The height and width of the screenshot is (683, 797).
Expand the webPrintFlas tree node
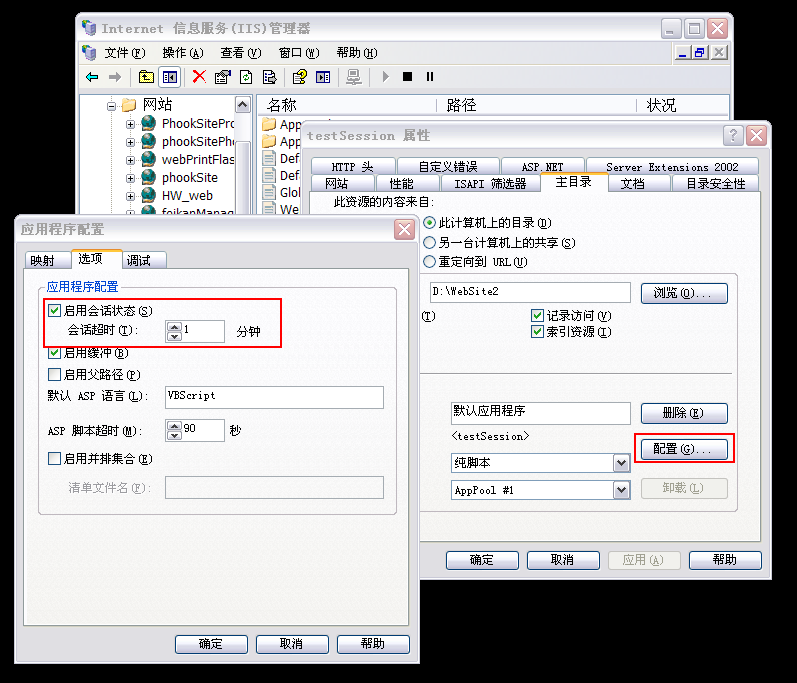131,160
